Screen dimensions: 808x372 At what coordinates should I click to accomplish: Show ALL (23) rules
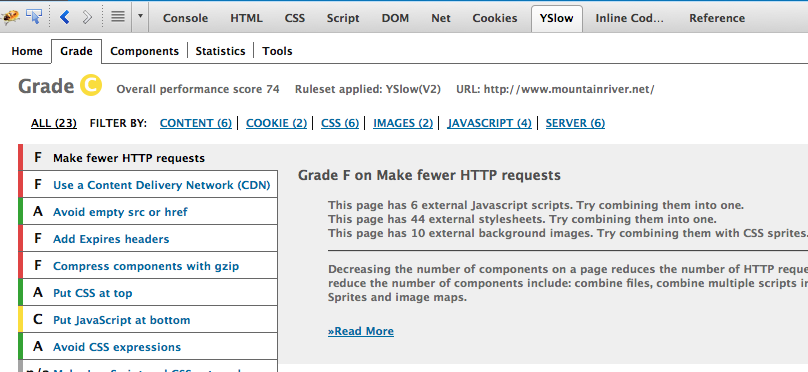click(54, 123)
